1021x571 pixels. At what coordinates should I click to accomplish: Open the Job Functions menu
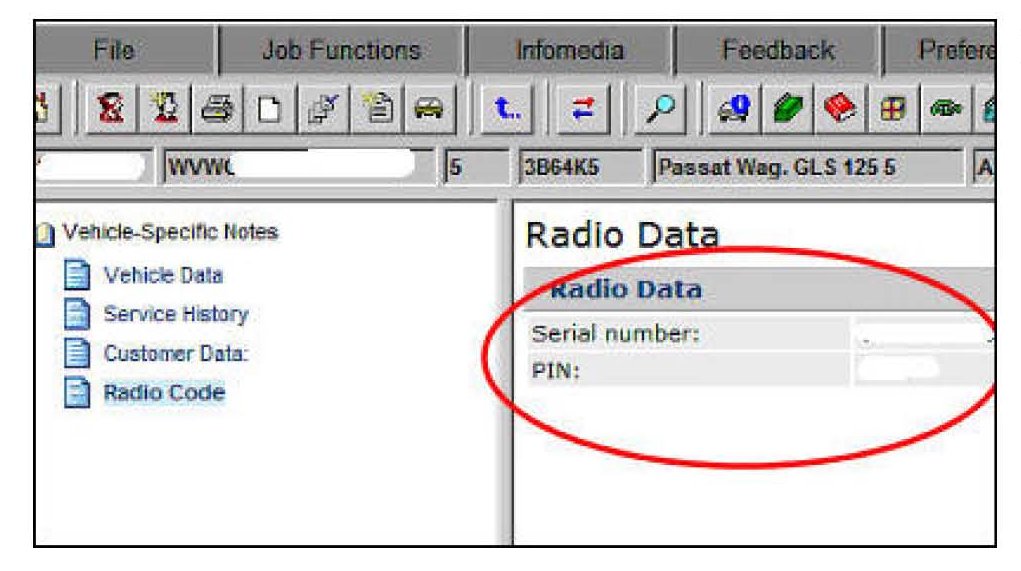click(x=341, y=50)
